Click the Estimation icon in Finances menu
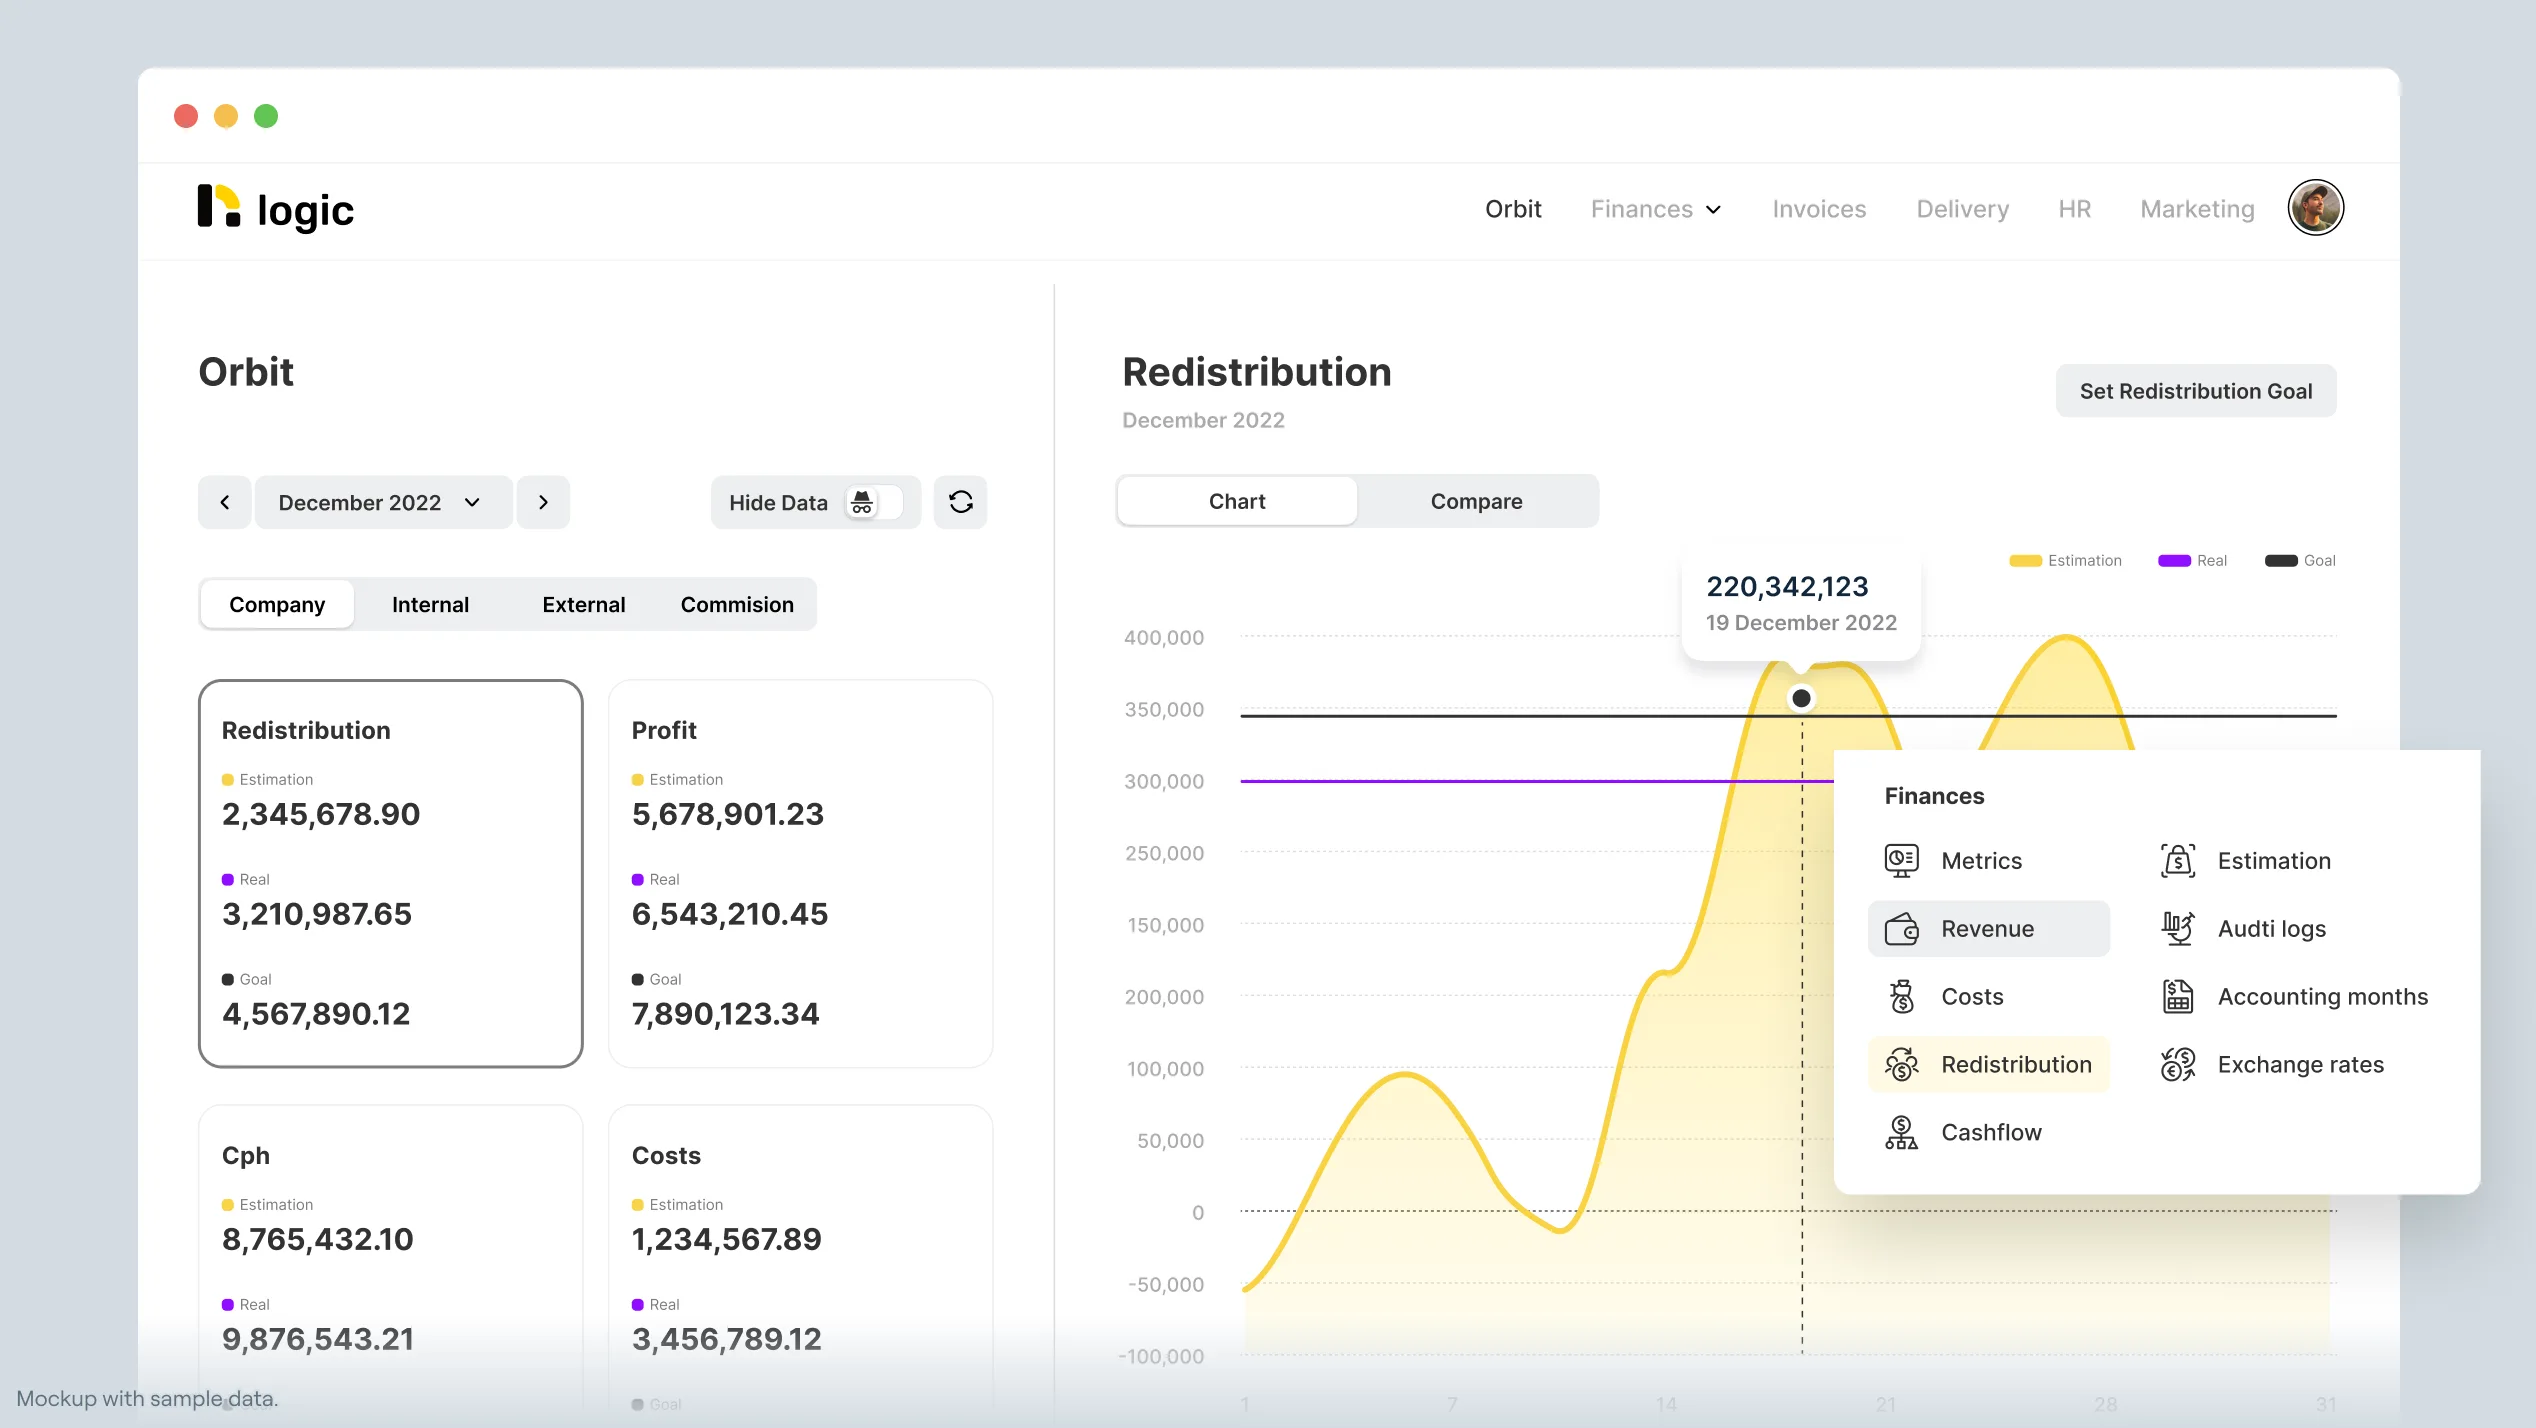 2177,860
